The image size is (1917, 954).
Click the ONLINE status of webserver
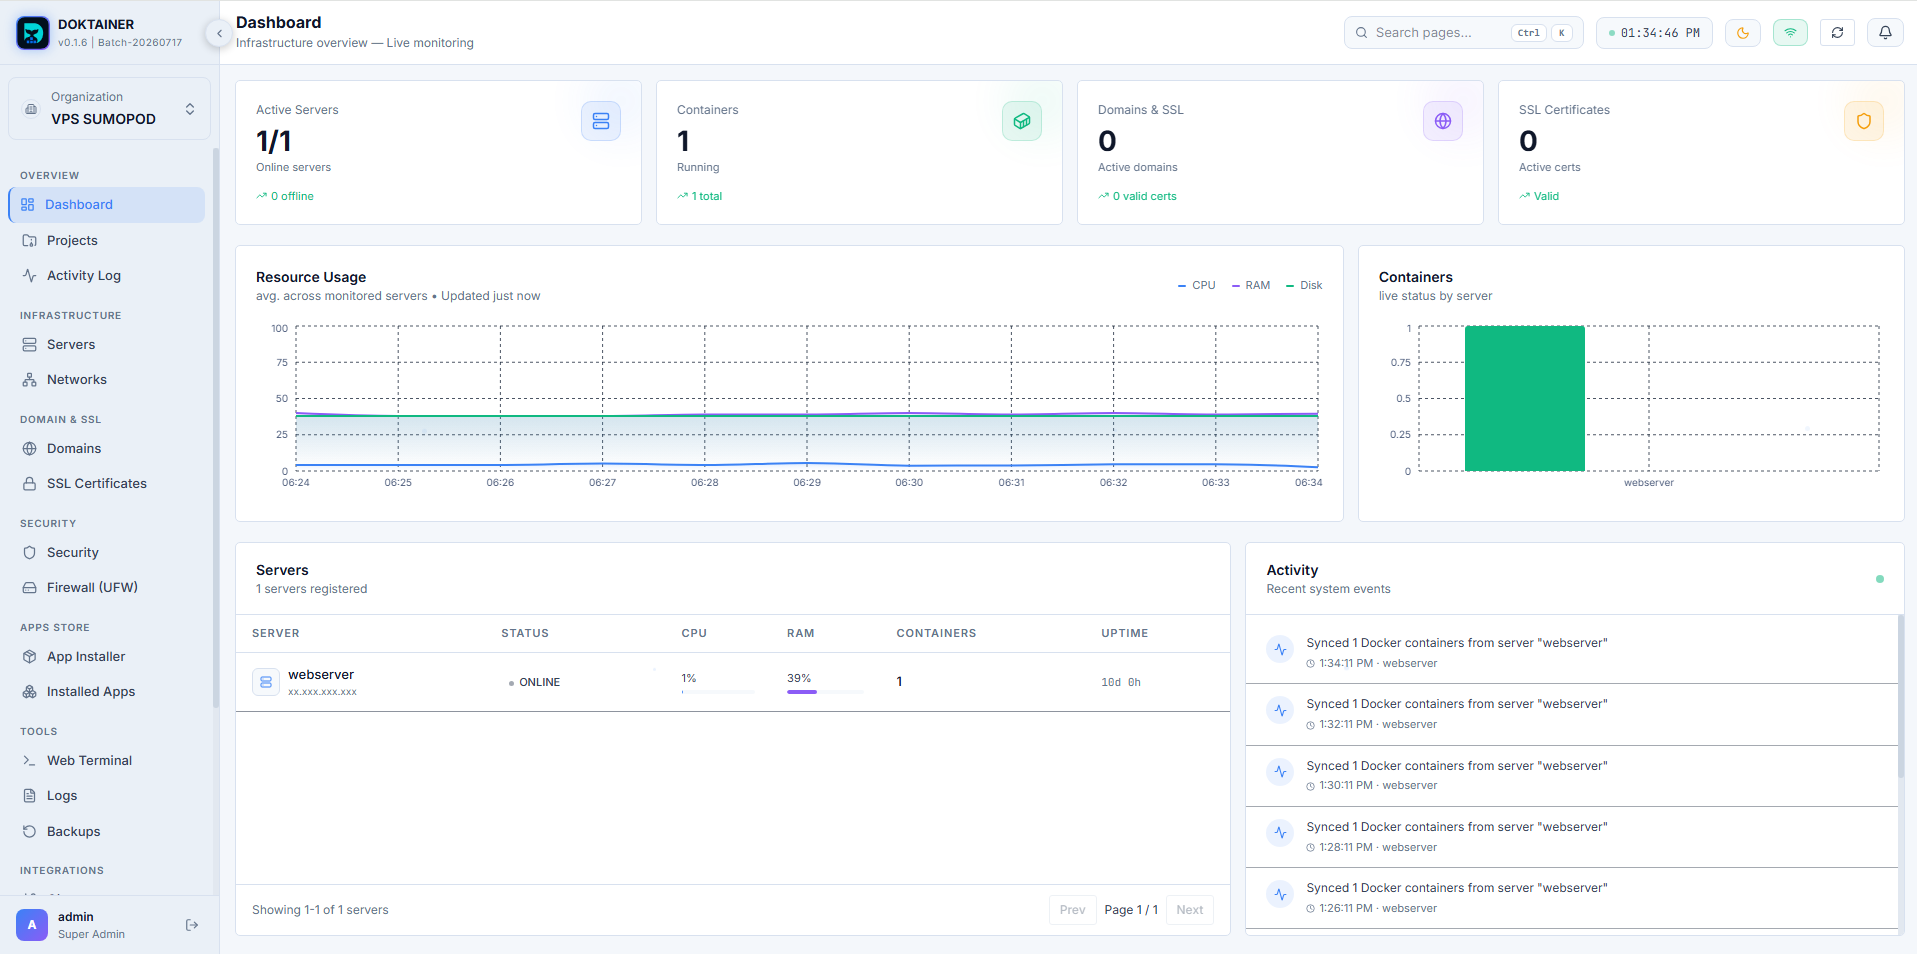click(534, 682)
